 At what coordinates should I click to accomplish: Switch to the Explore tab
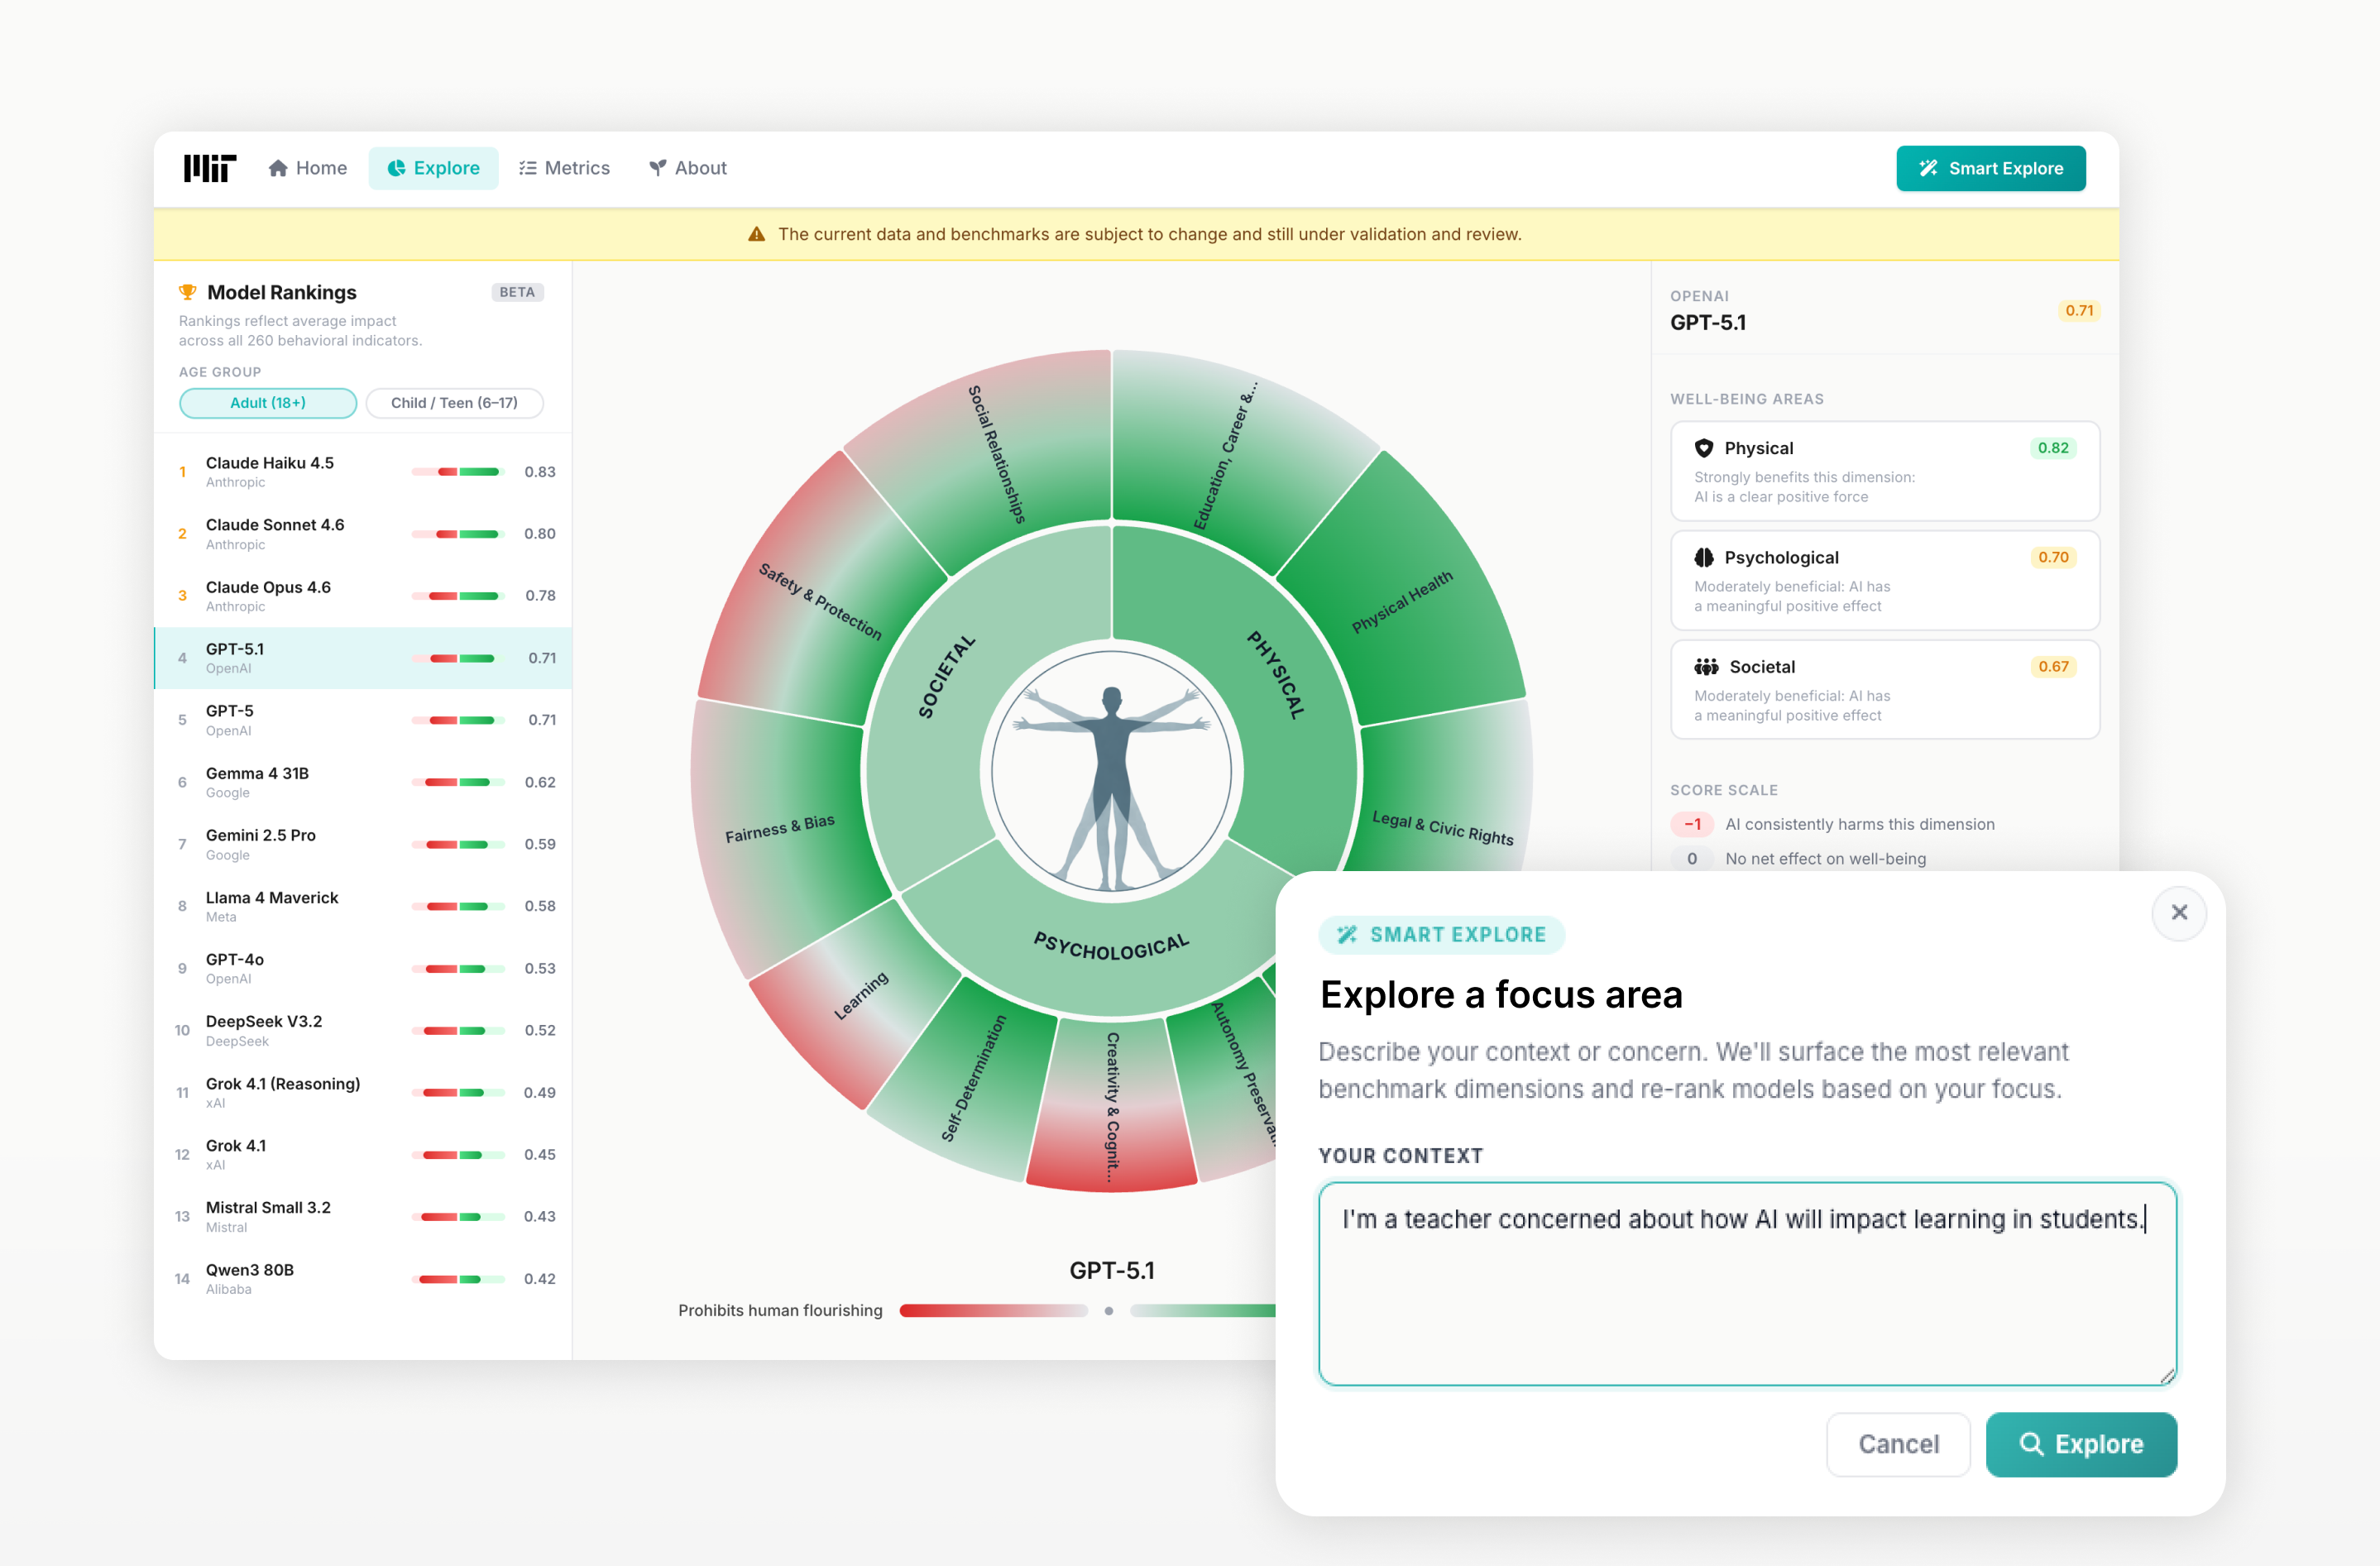click(x=433, y=168)
